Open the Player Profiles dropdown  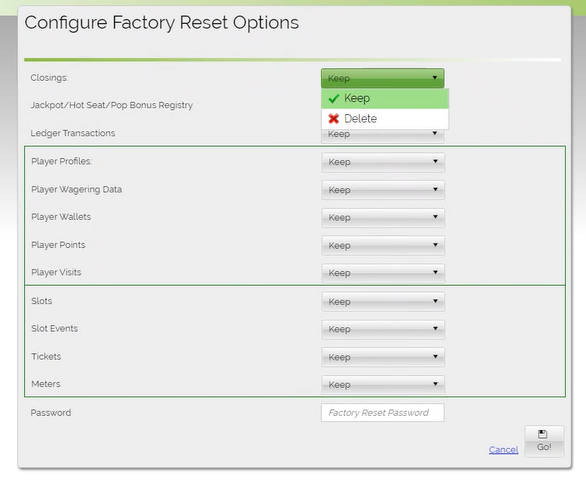383,162
